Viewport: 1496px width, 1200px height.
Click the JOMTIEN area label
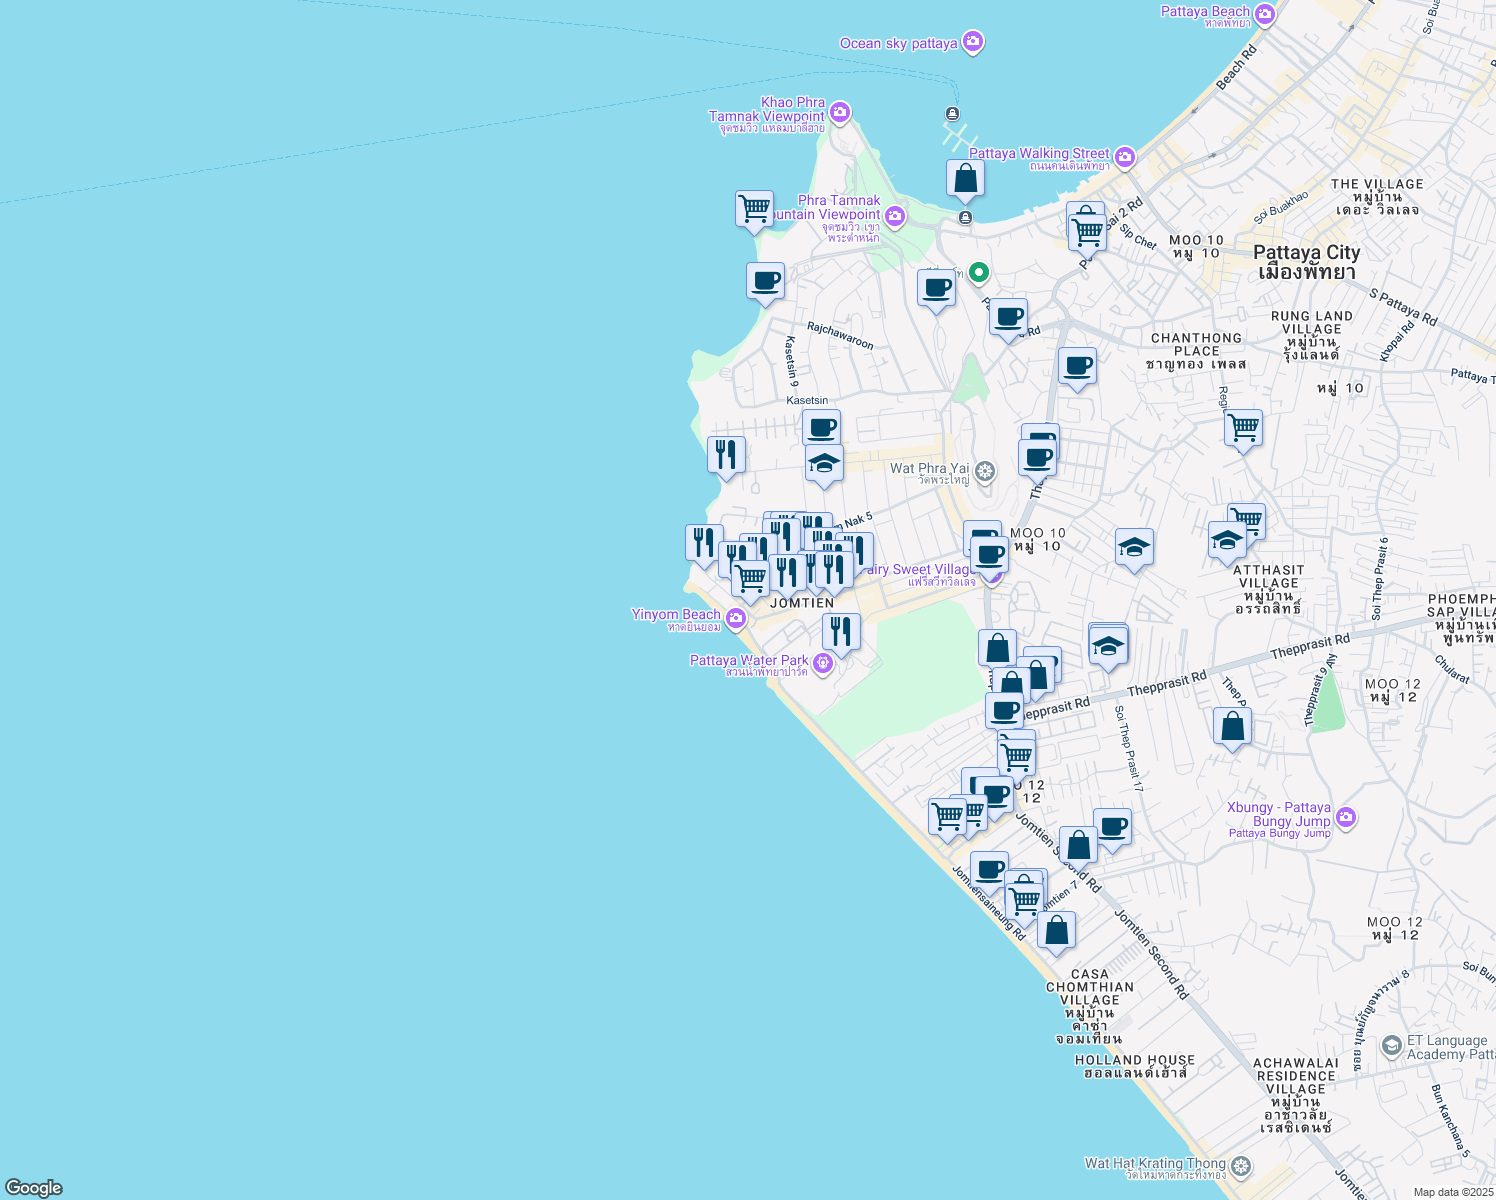pos(802,603)
